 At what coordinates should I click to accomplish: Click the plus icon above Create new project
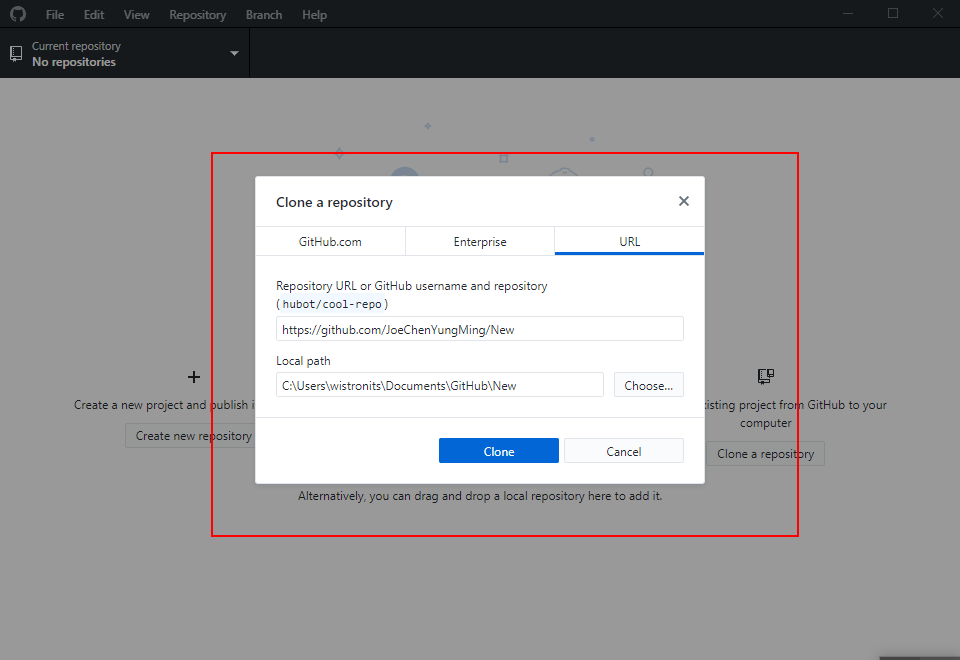pos(193,377)
